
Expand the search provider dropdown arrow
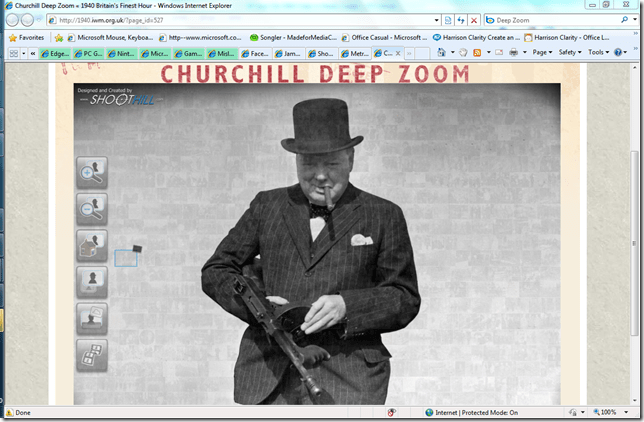[635, 20]
